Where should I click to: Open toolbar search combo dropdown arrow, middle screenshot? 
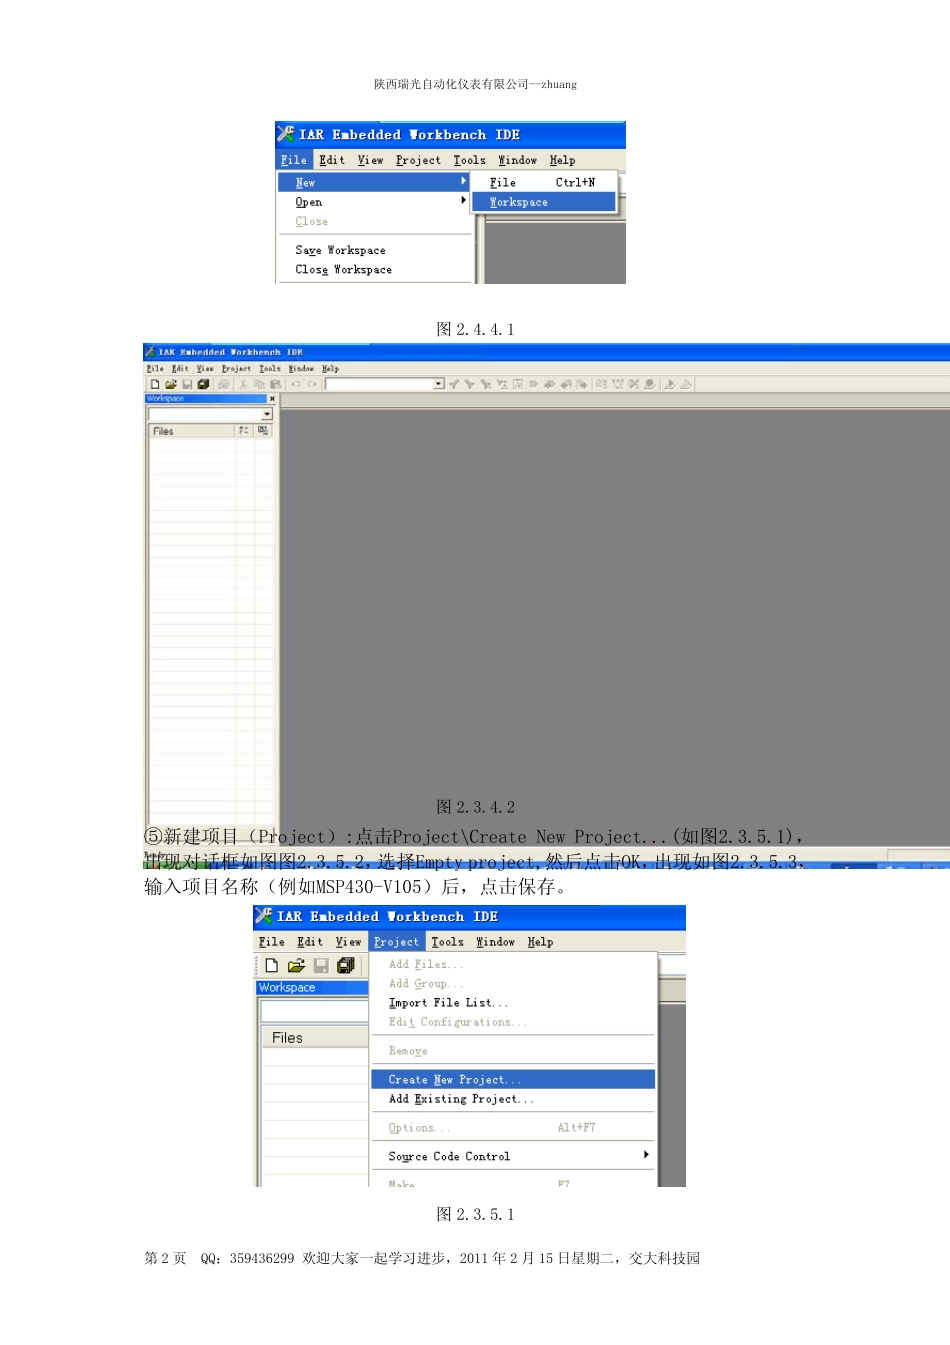click(x=439, y=384)
